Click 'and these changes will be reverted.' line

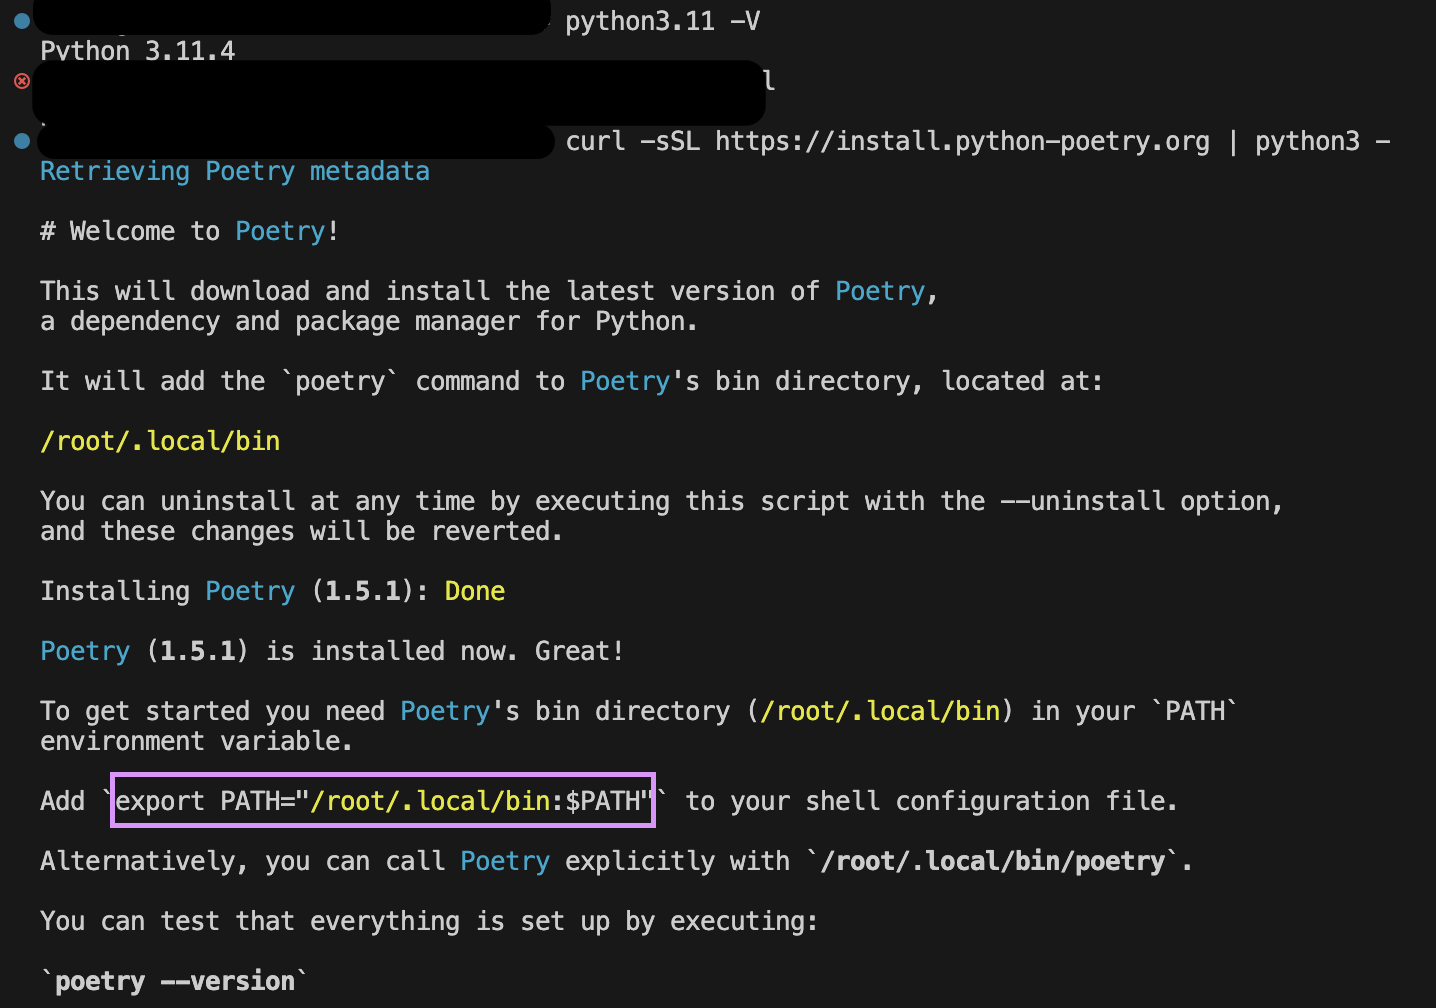point(301,531)
